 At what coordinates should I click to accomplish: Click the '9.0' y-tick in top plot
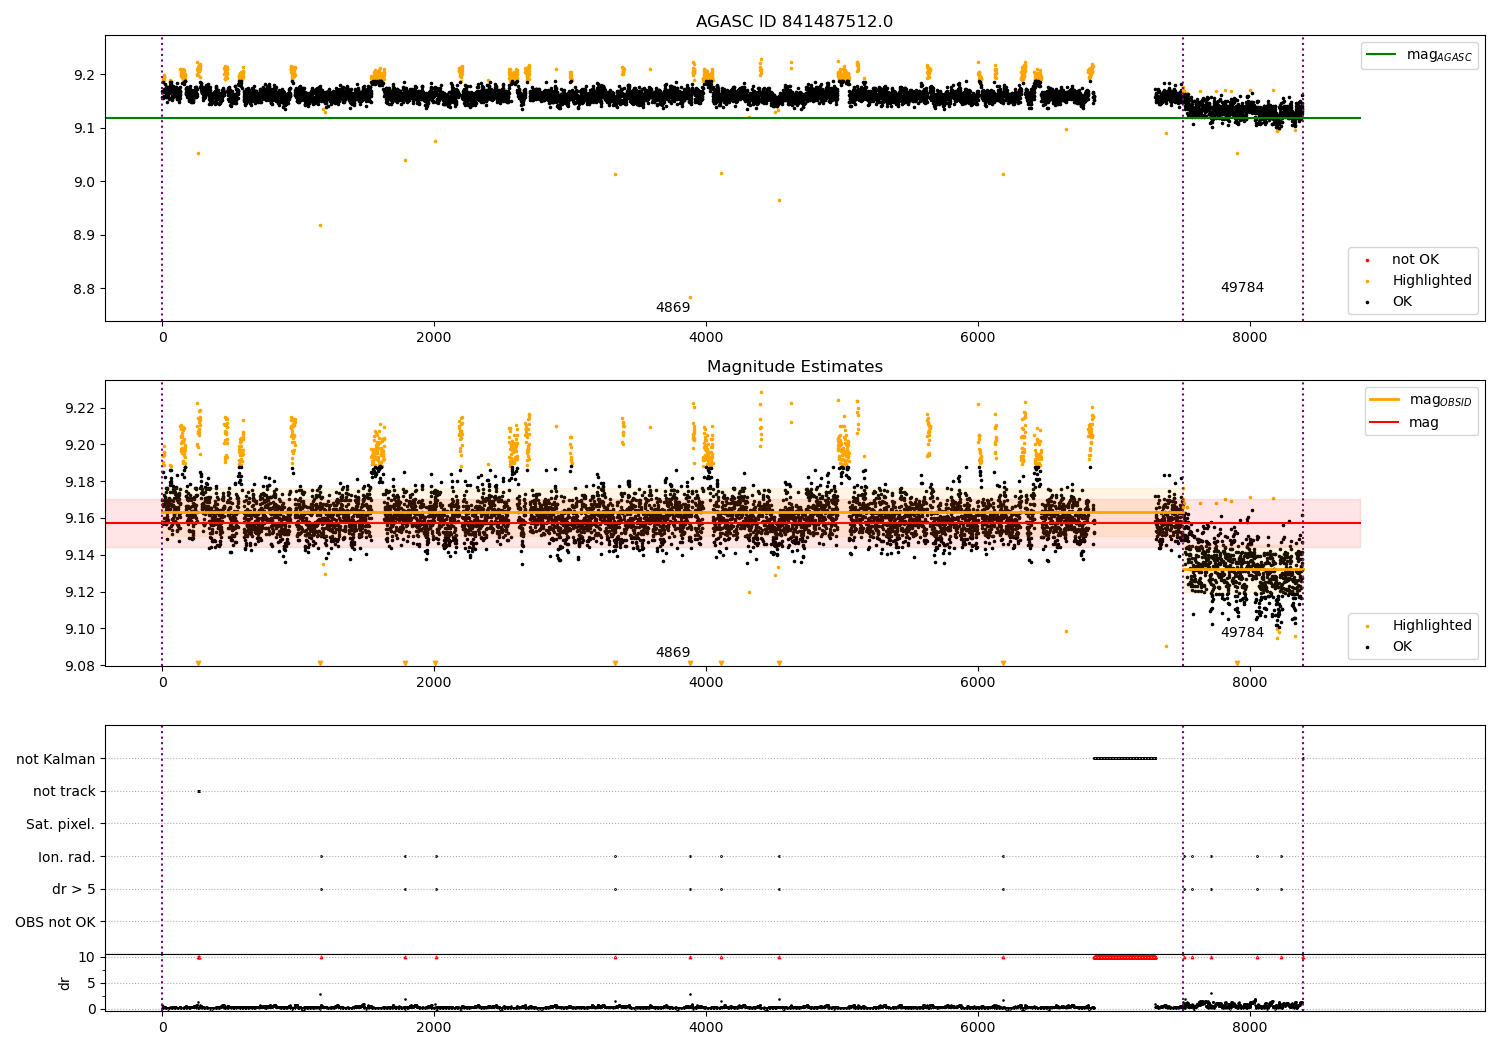[x=84, y=182]
